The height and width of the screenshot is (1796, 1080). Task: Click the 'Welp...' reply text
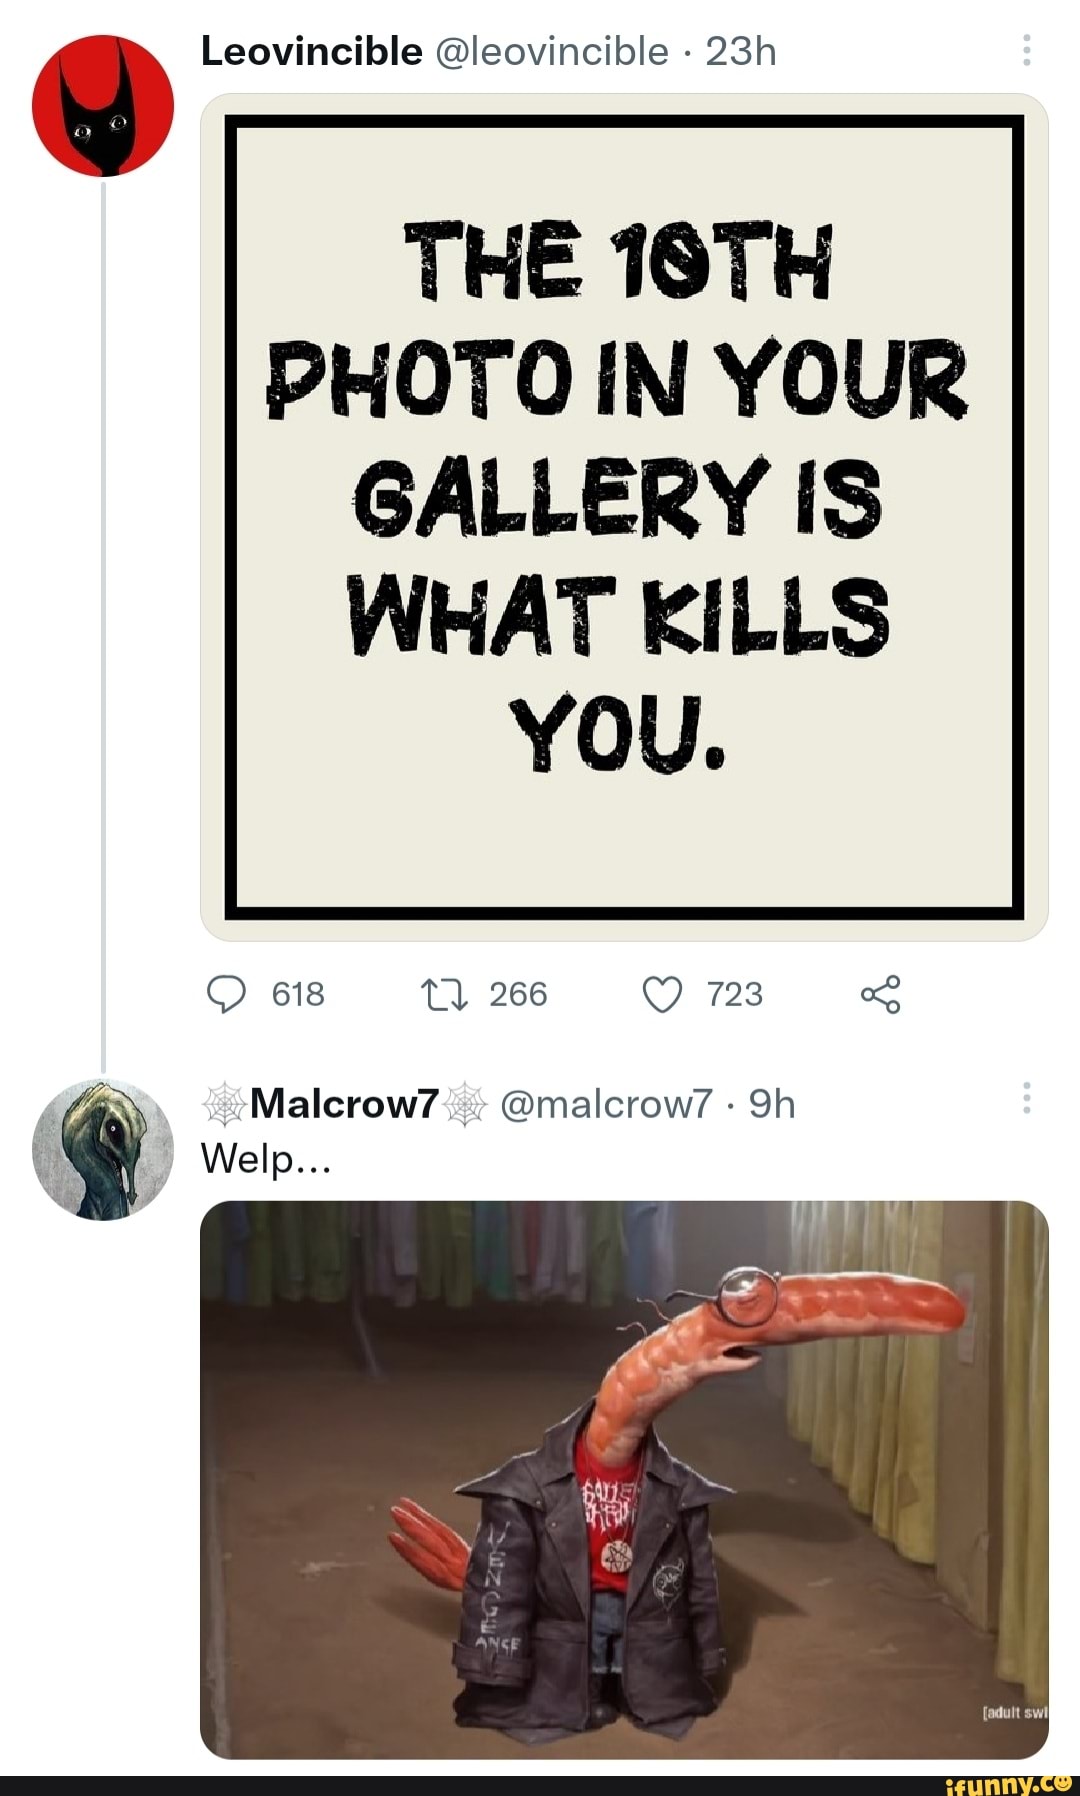pos(265,1158)
